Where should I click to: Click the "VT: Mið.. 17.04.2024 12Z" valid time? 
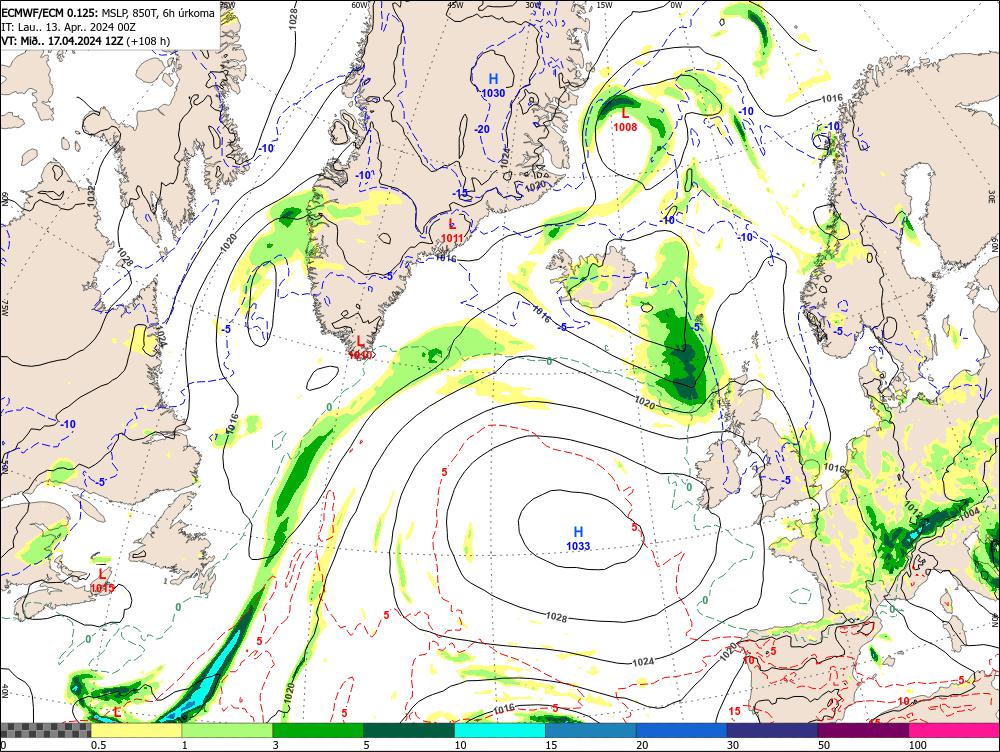point(62,41)
